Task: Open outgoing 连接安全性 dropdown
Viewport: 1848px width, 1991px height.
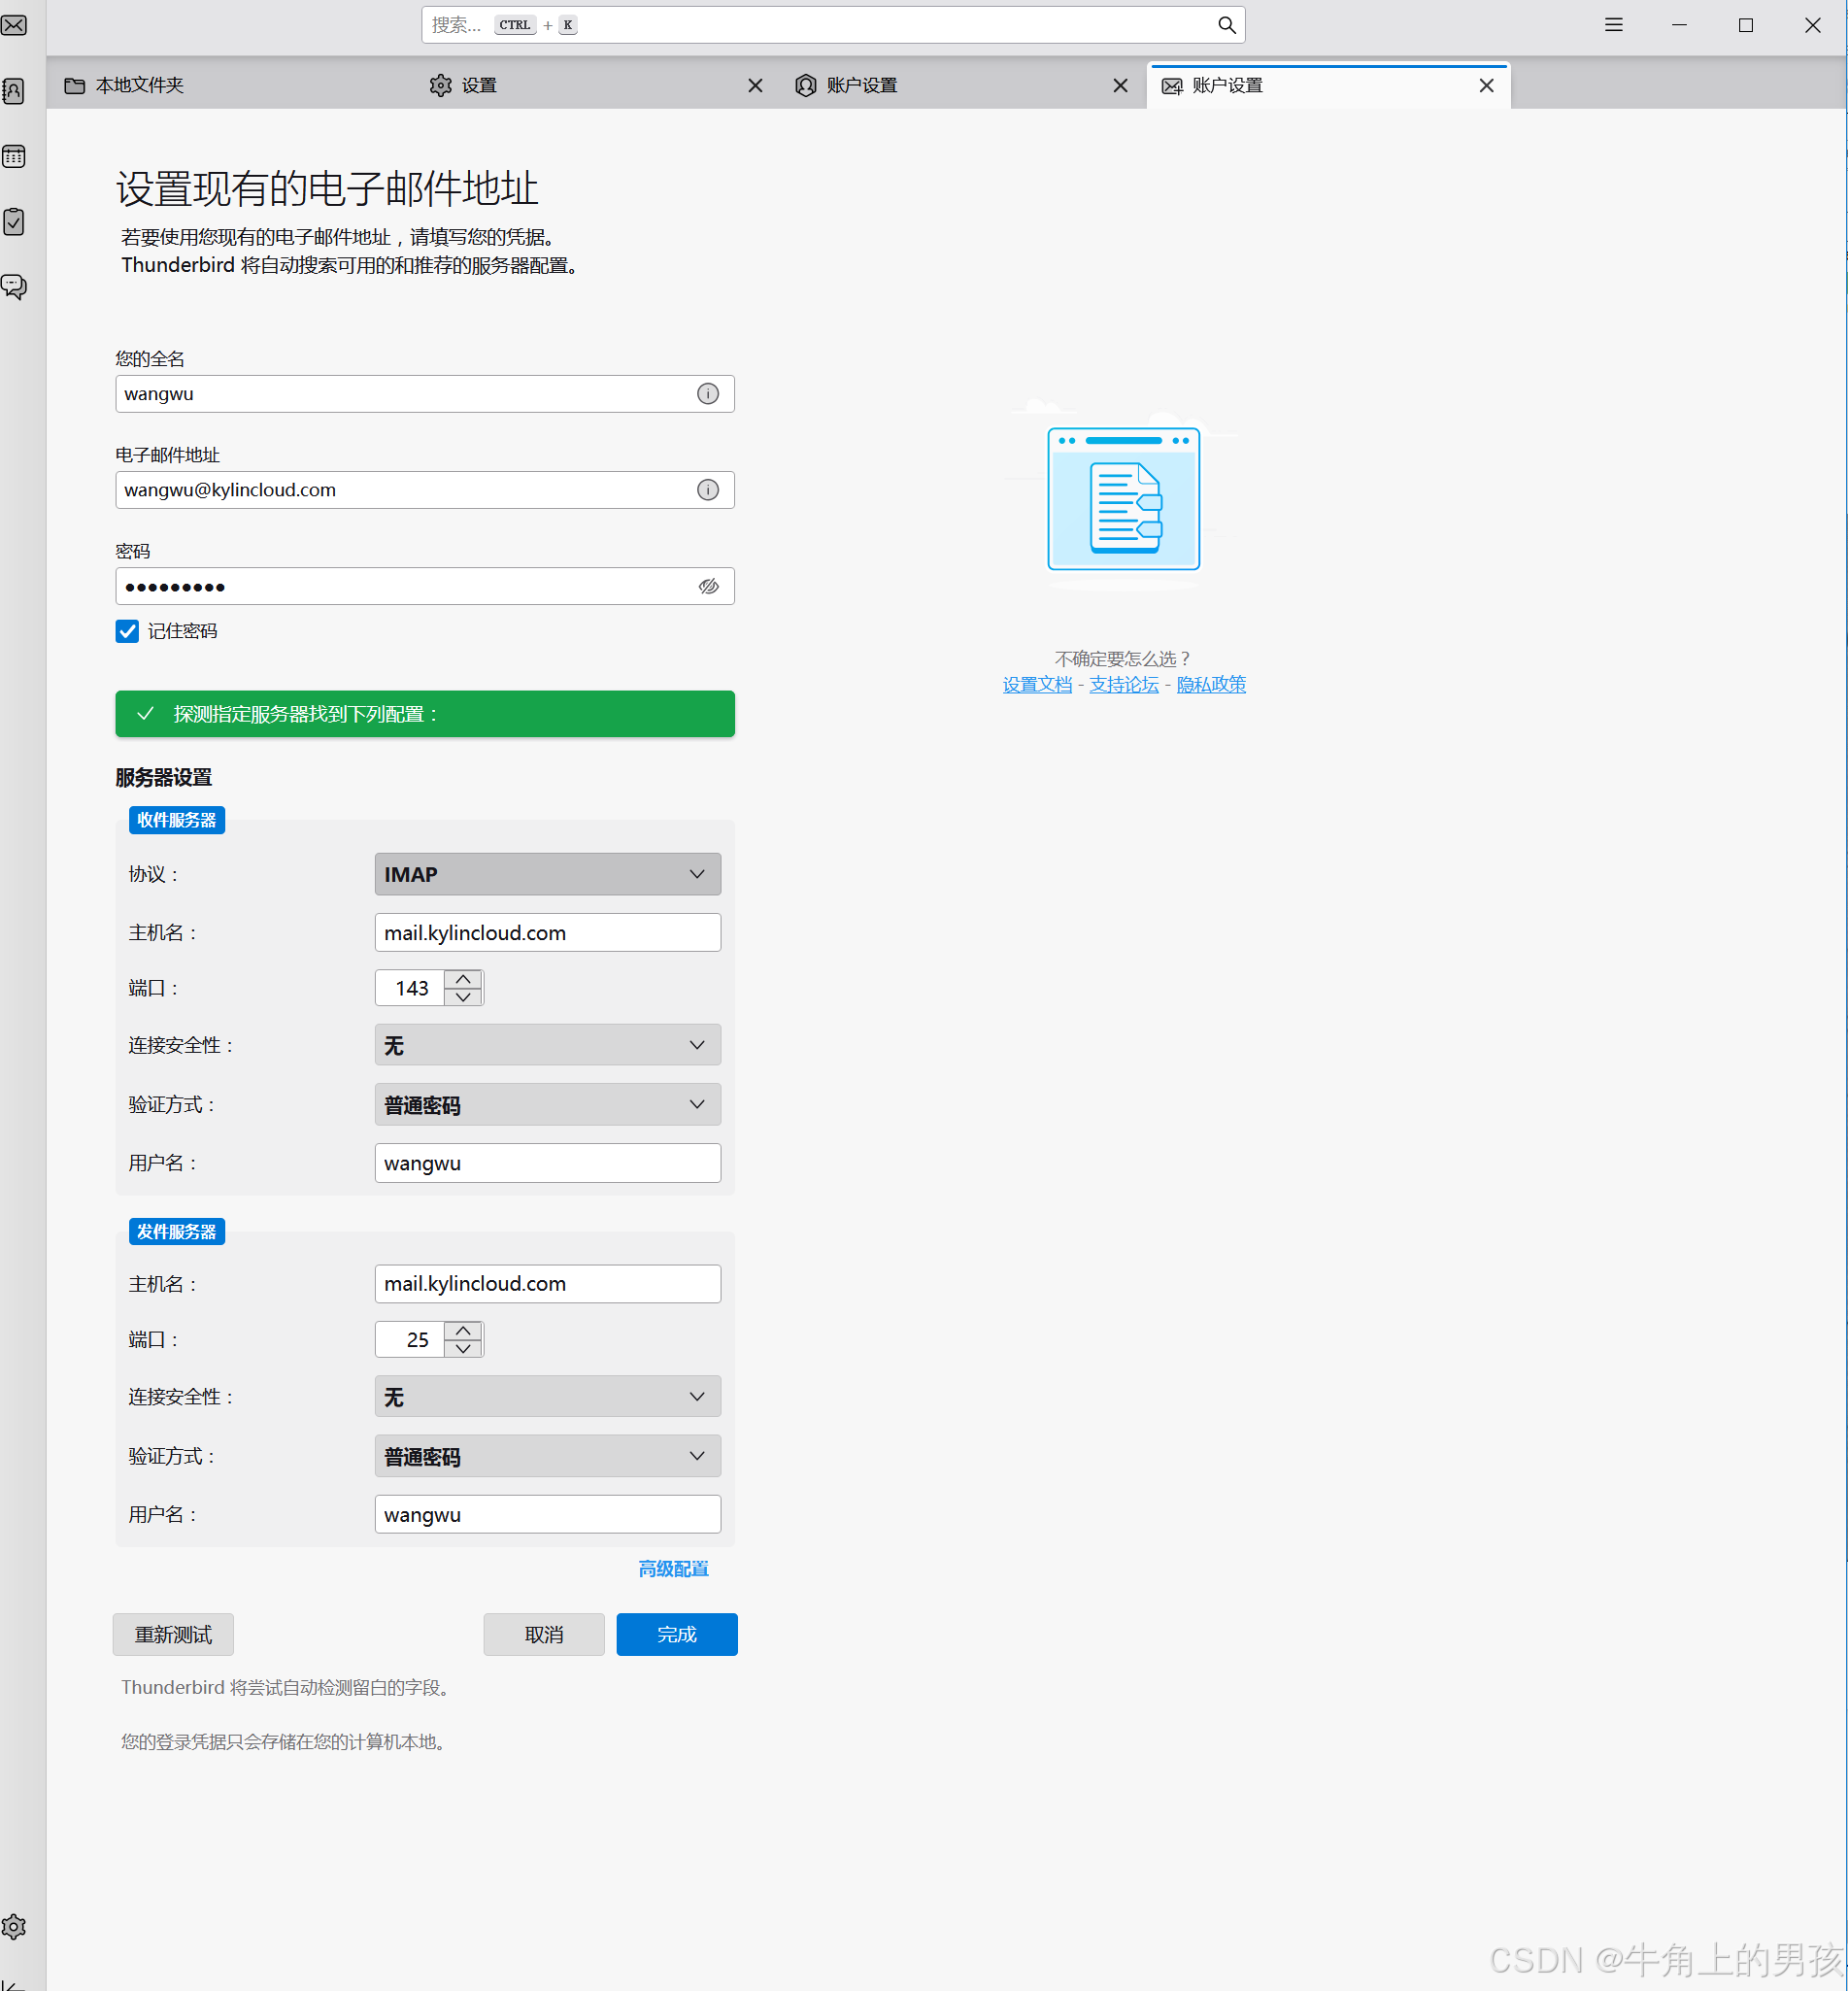Action: pyautogui.click(x=548, y=1396)
